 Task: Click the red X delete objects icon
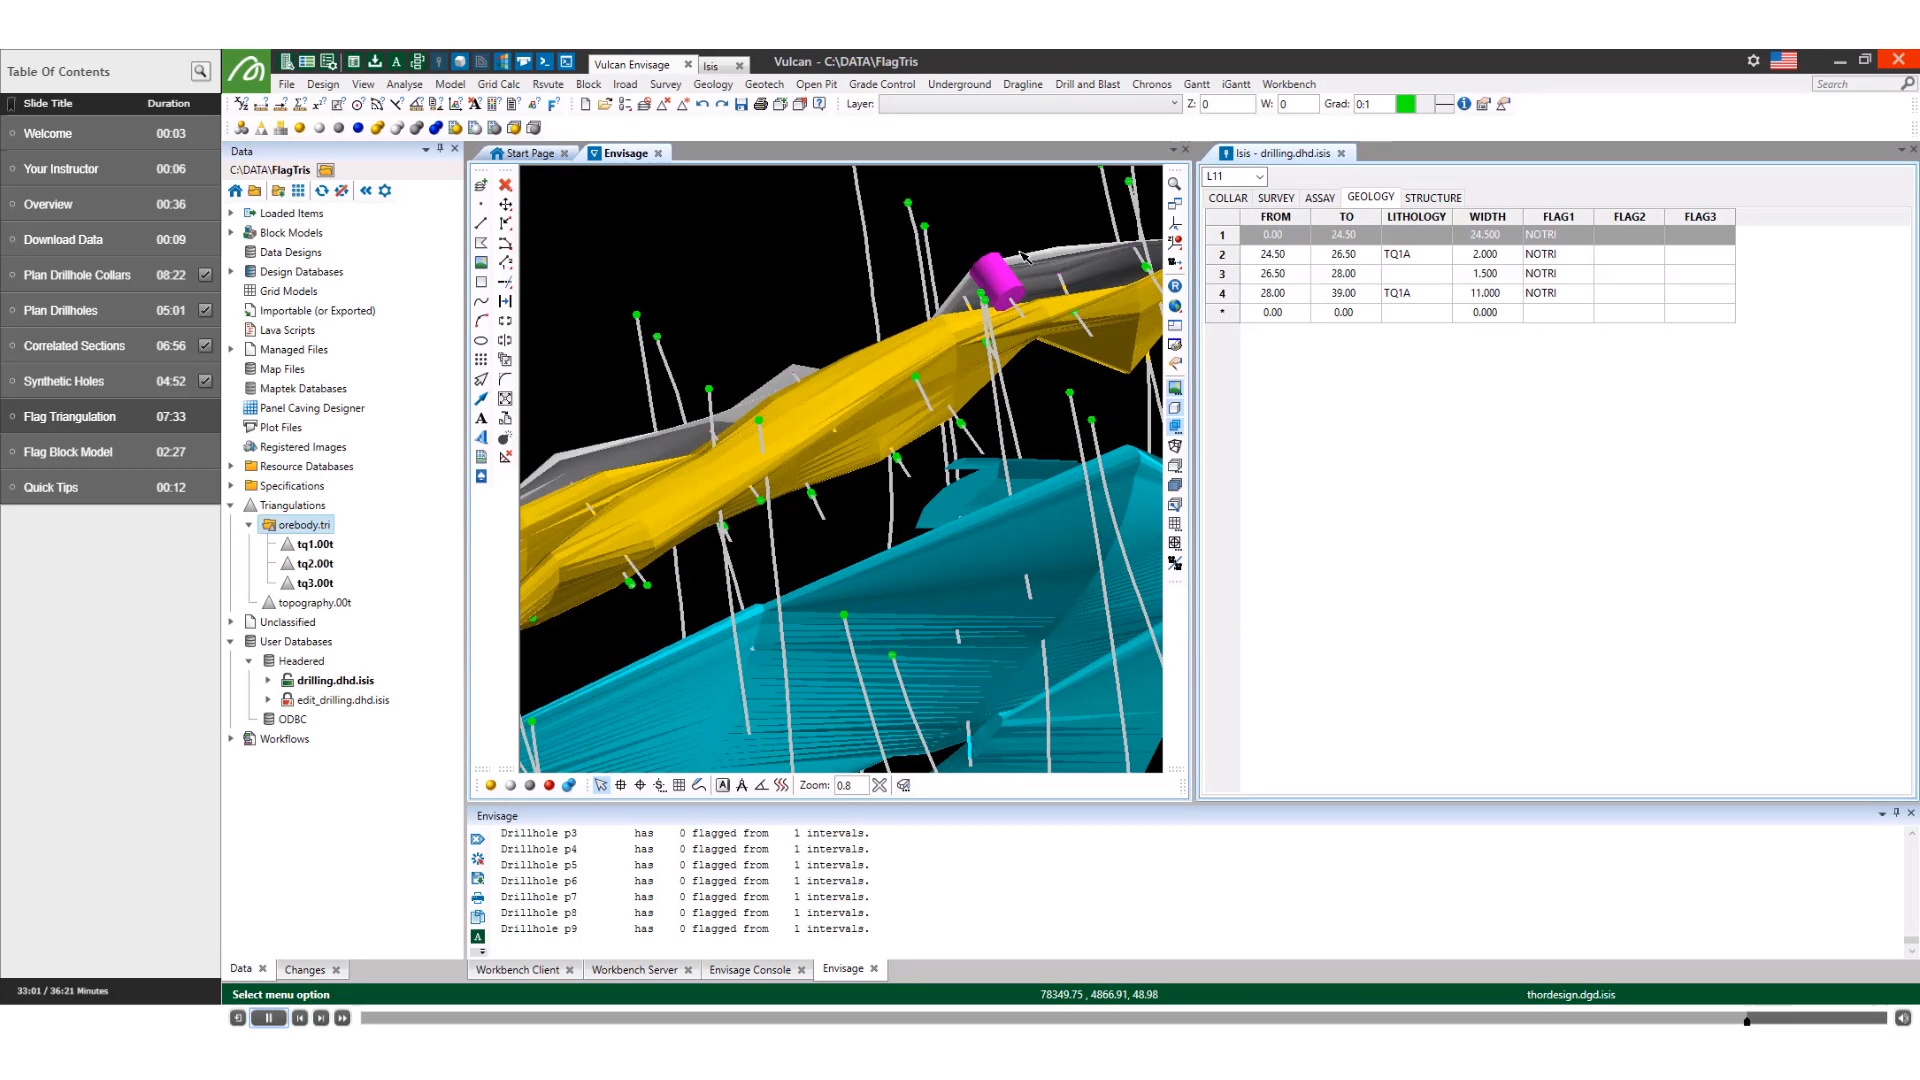point(506,185)
